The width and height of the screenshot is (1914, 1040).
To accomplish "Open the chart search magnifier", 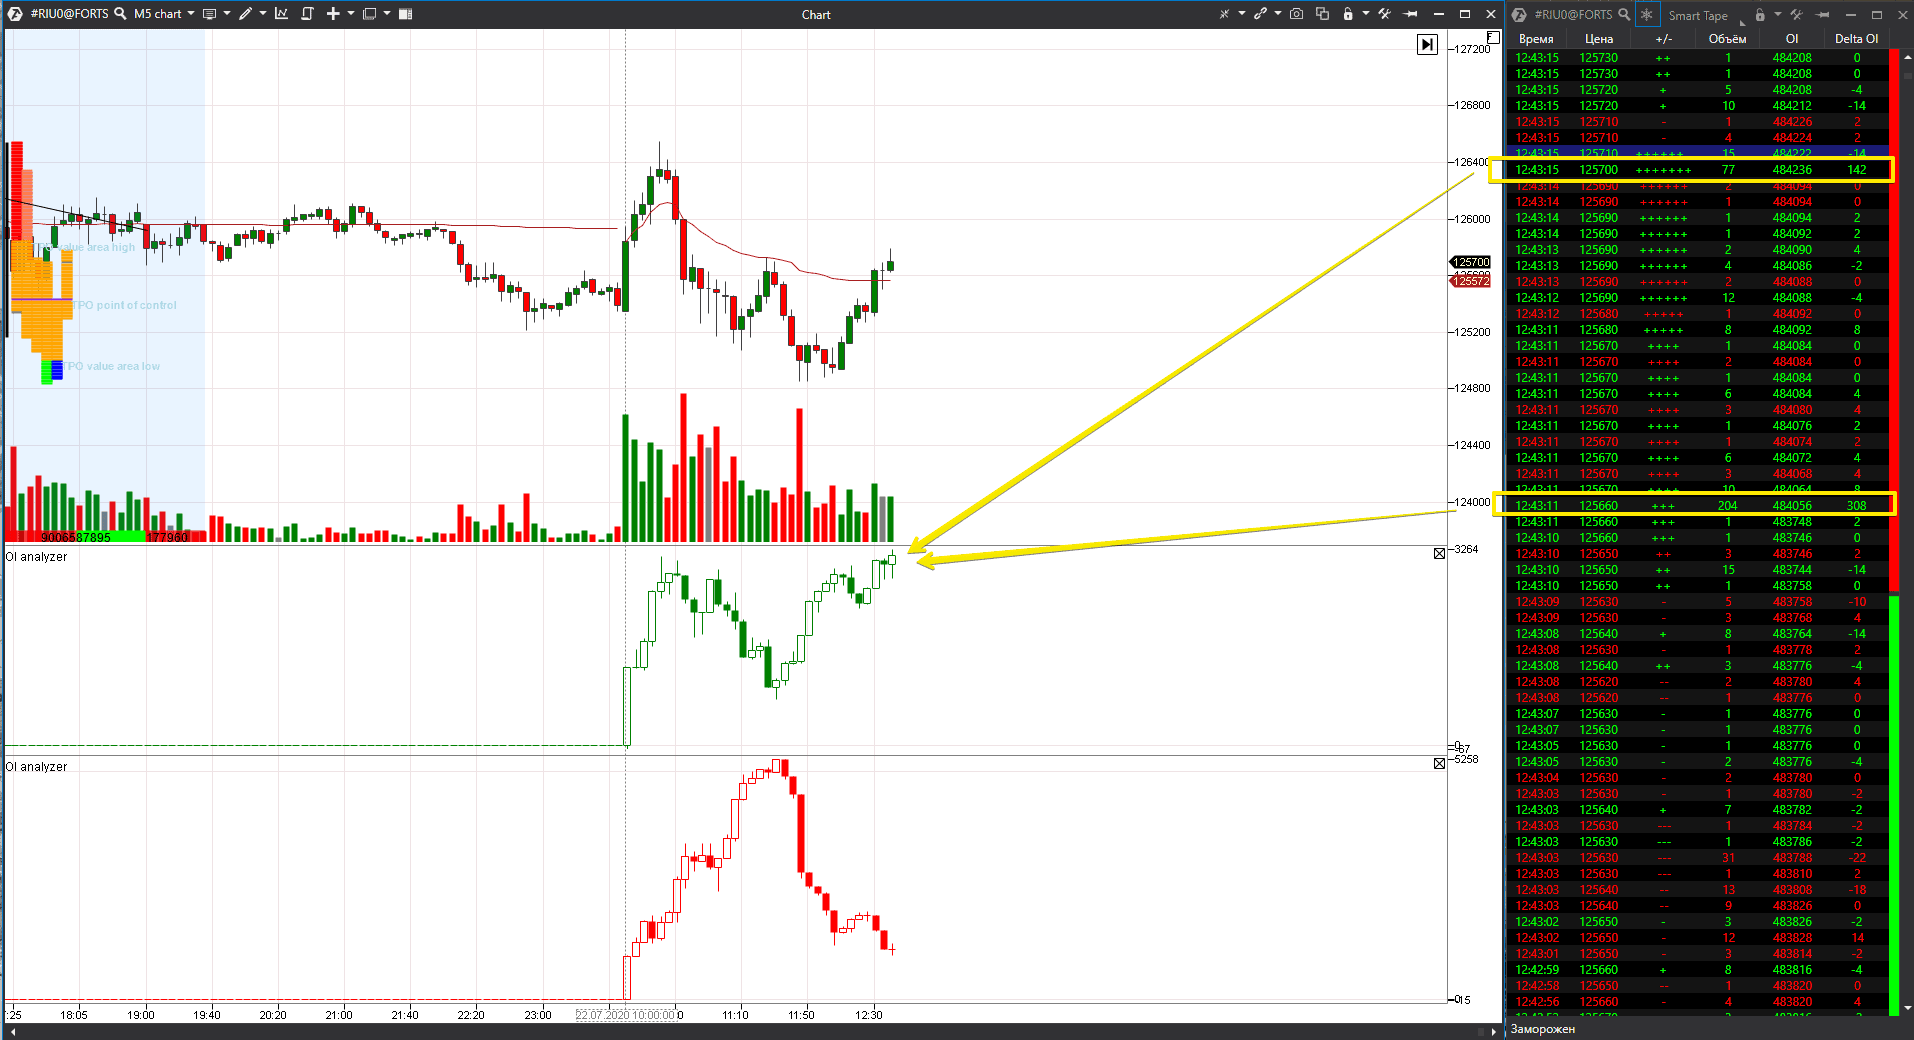I will click(x=120, y=14).
